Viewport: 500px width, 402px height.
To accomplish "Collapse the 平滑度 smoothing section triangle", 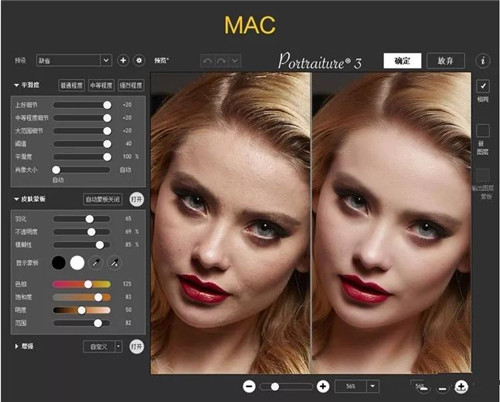I will coord(16,85).
